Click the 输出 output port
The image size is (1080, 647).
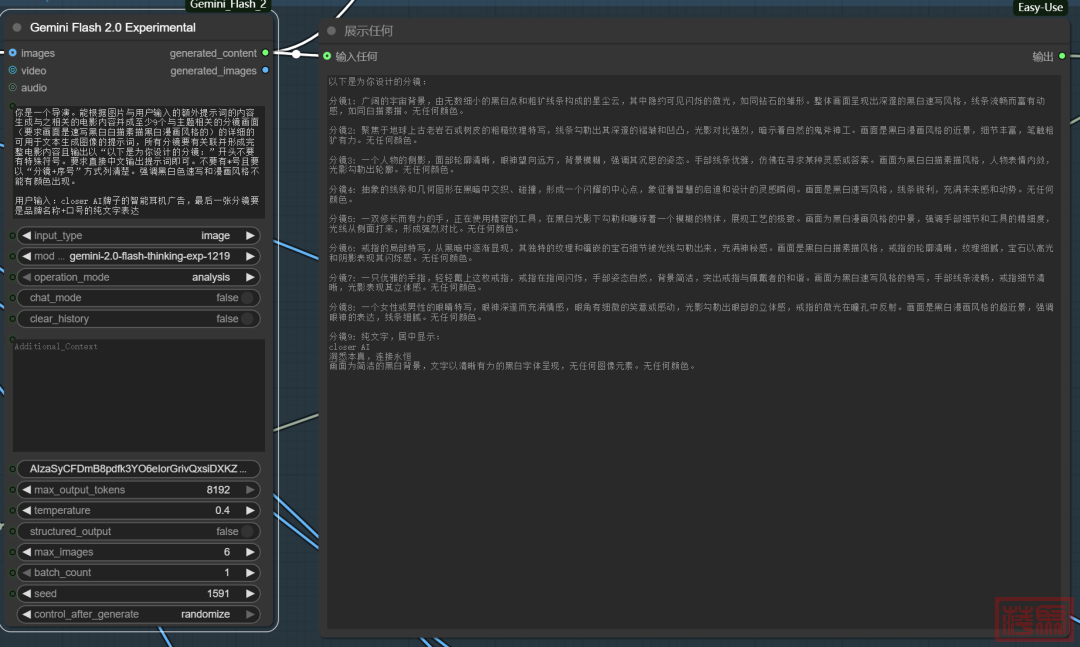click(x=1062, y=56)
